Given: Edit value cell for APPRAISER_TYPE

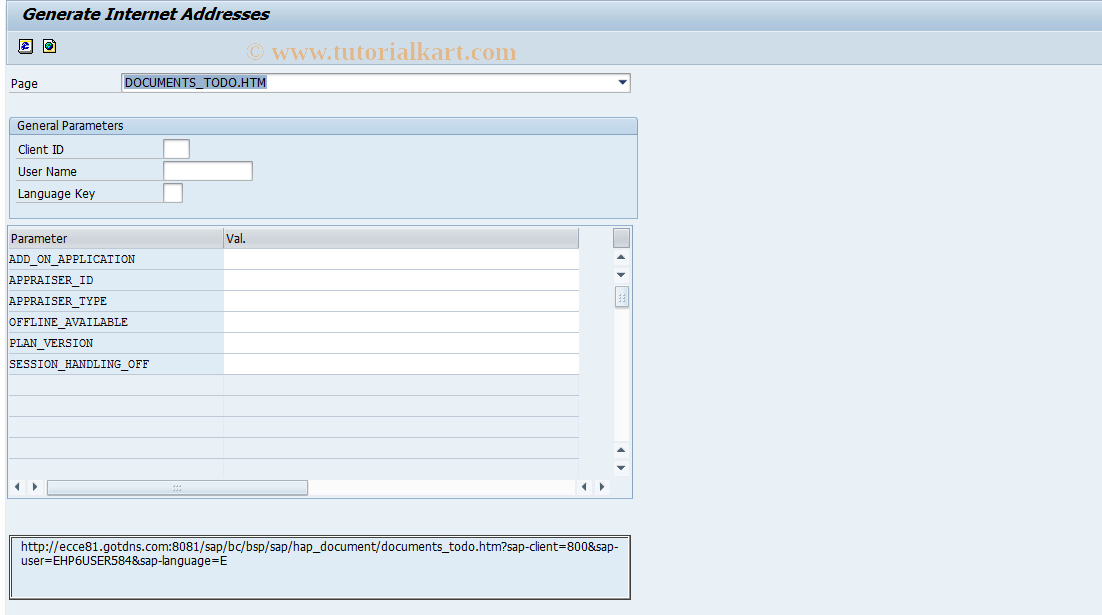Looking at the screenshot, I should coord(401,302).
